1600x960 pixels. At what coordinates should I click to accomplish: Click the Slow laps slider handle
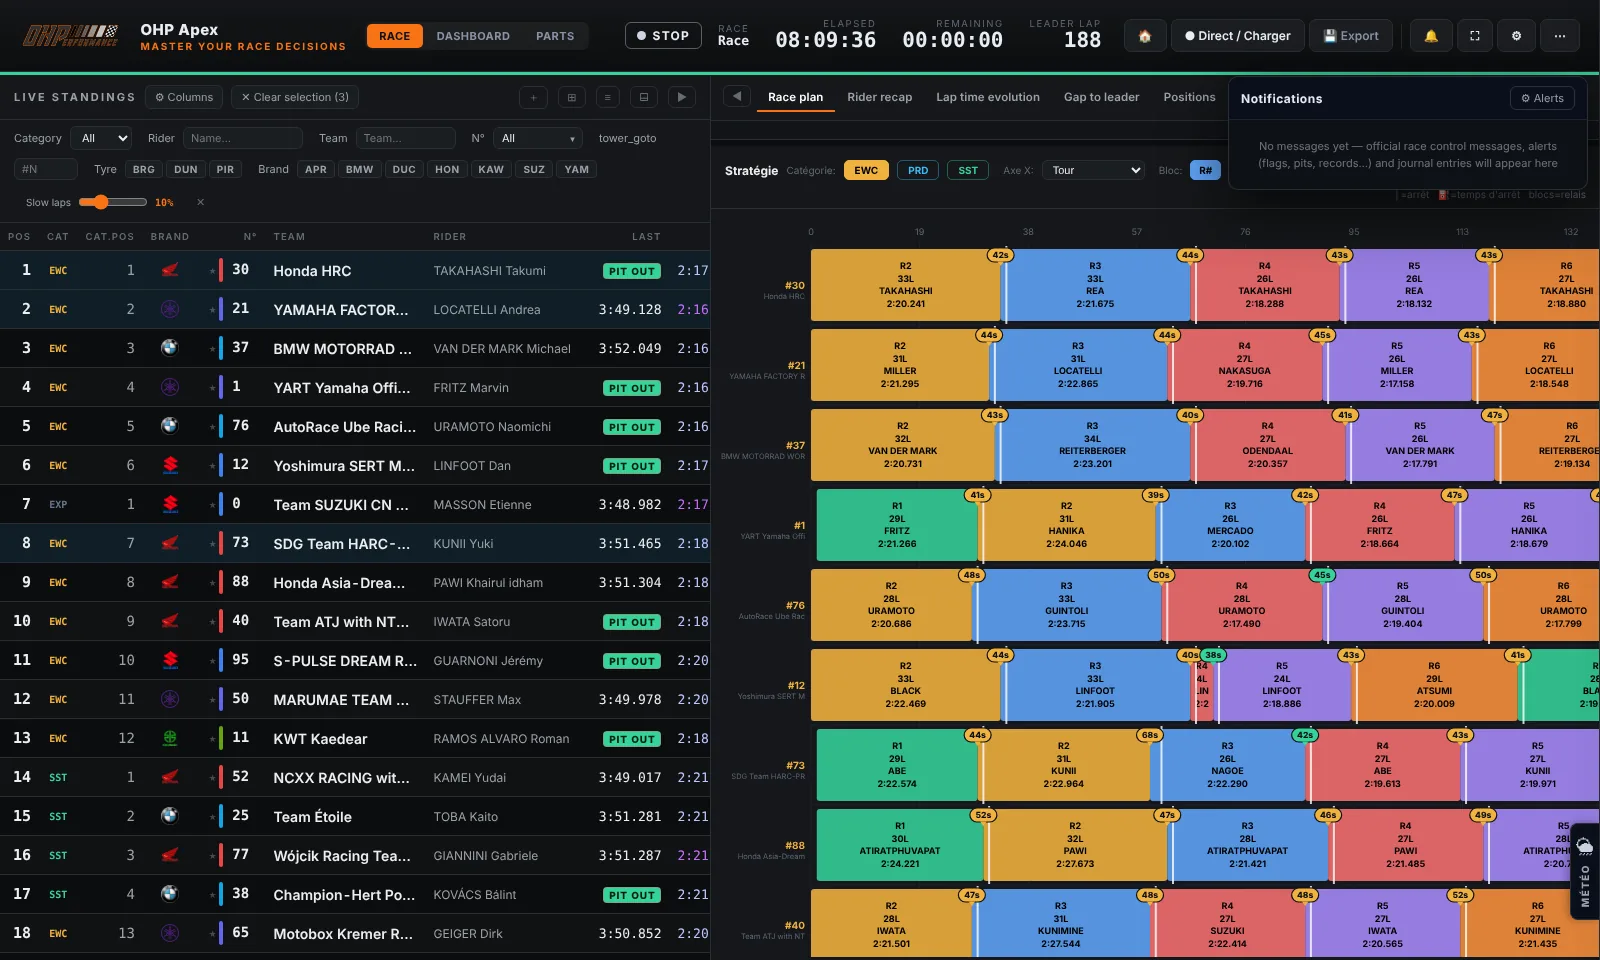(x=100, y=202)
